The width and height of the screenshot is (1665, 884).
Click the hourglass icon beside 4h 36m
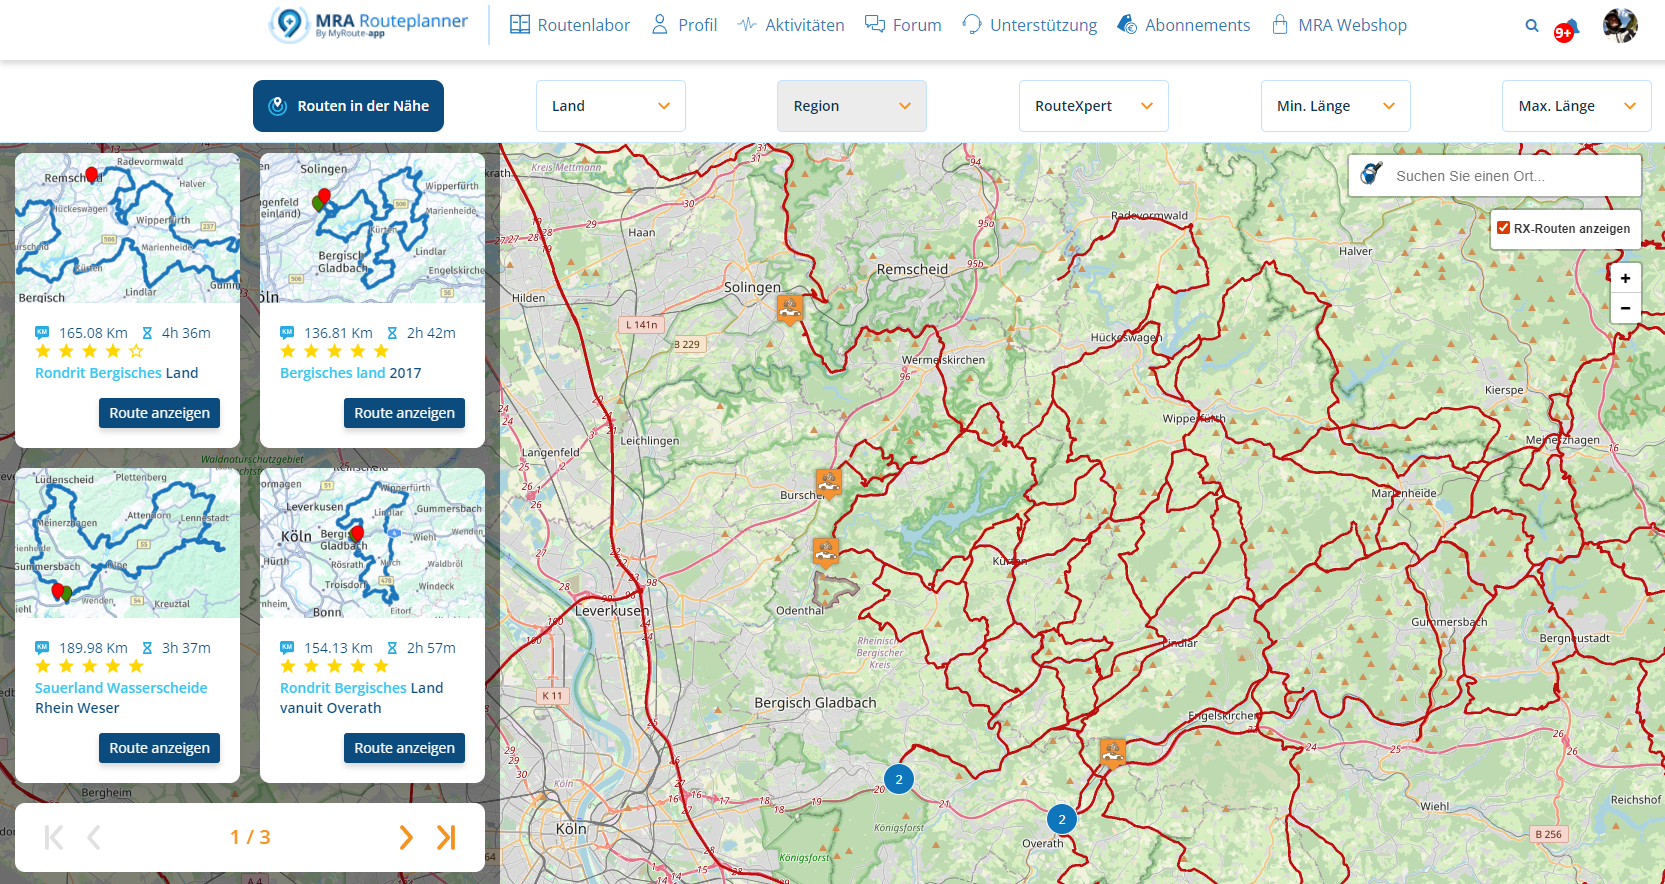pos(147,332)
